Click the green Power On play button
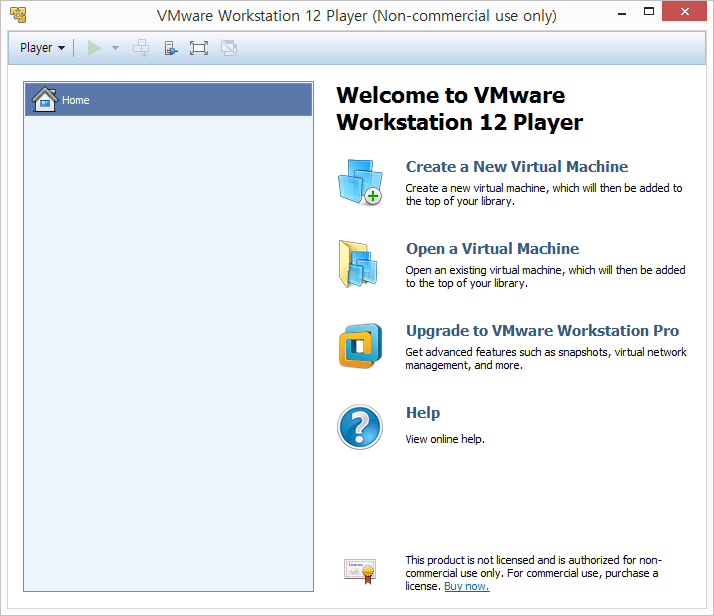The width and height of the screenshot is (714, 616). tap(95, 48)
